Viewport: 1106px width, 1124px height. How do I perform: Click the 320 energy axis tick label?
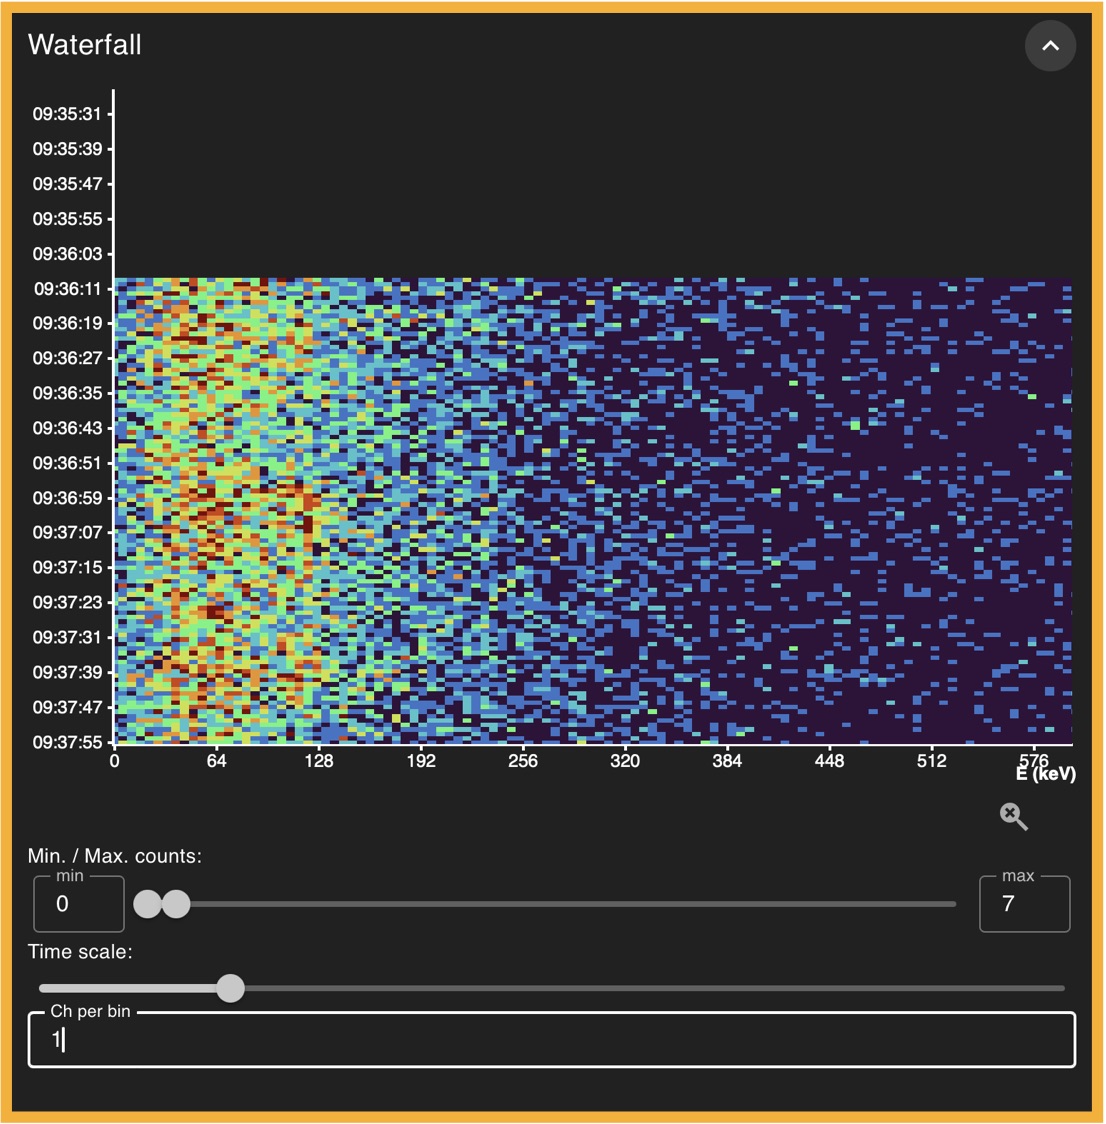pos(625,761)
